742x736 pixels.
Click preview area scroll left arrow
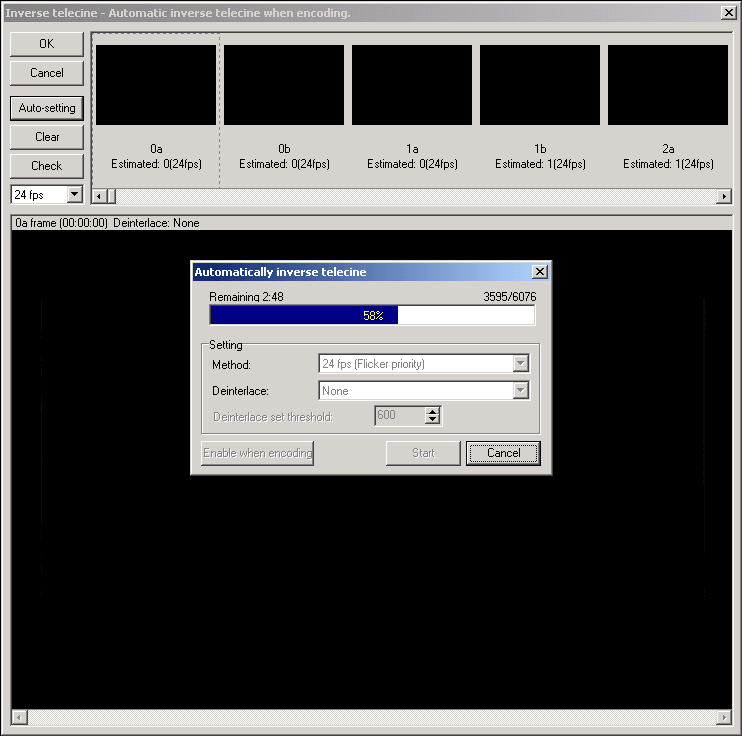tap(19, 717)
